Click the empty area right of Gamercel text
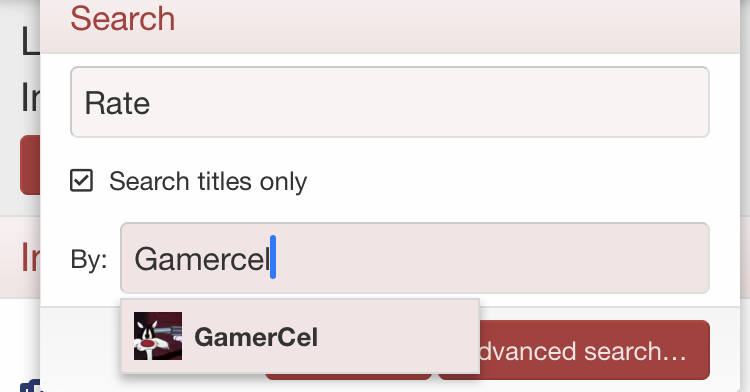Image resolution: width=750 pixels, height=392 pixels. 493,258
